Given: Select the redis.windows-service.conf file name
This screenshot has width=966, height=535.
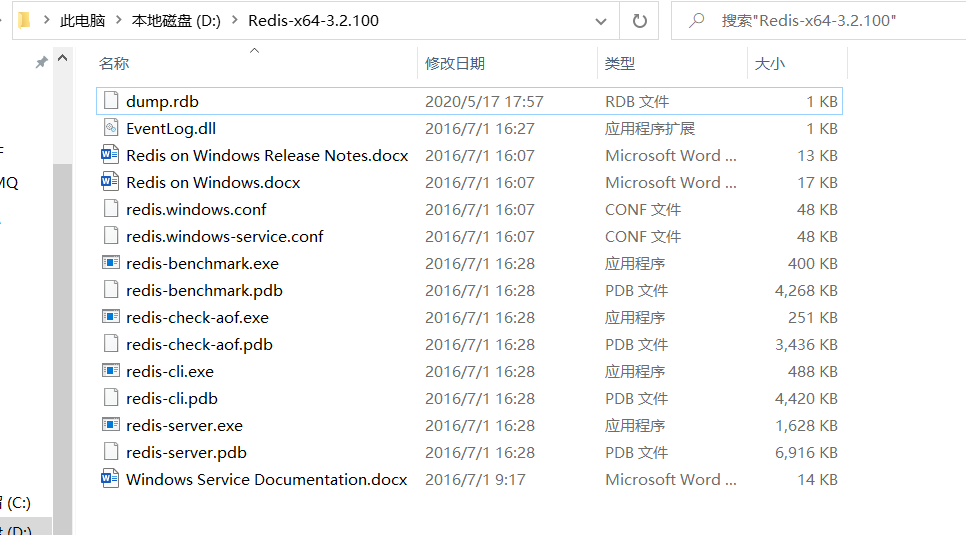Looking at the screenshot, I should (225, 237).
